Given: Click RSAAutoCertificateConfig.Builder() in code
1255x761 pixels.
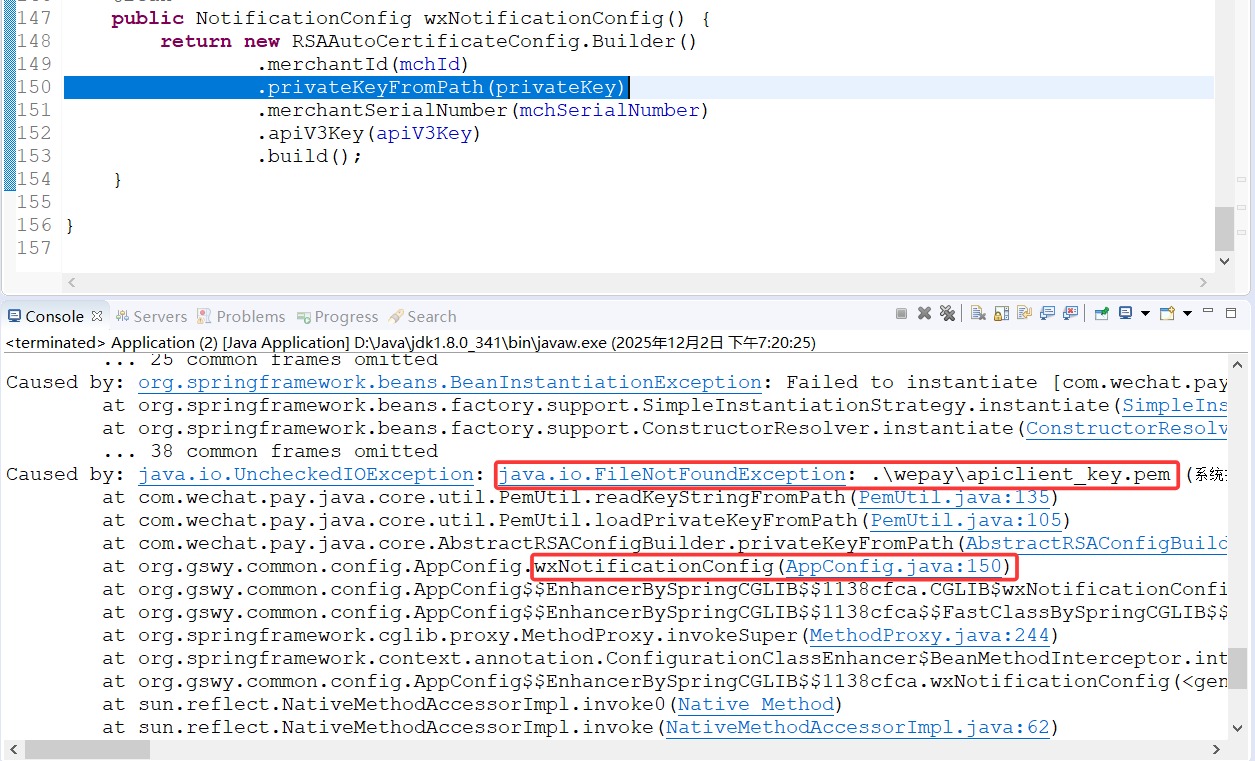Looking at the screenshot, I should point(494,42).
